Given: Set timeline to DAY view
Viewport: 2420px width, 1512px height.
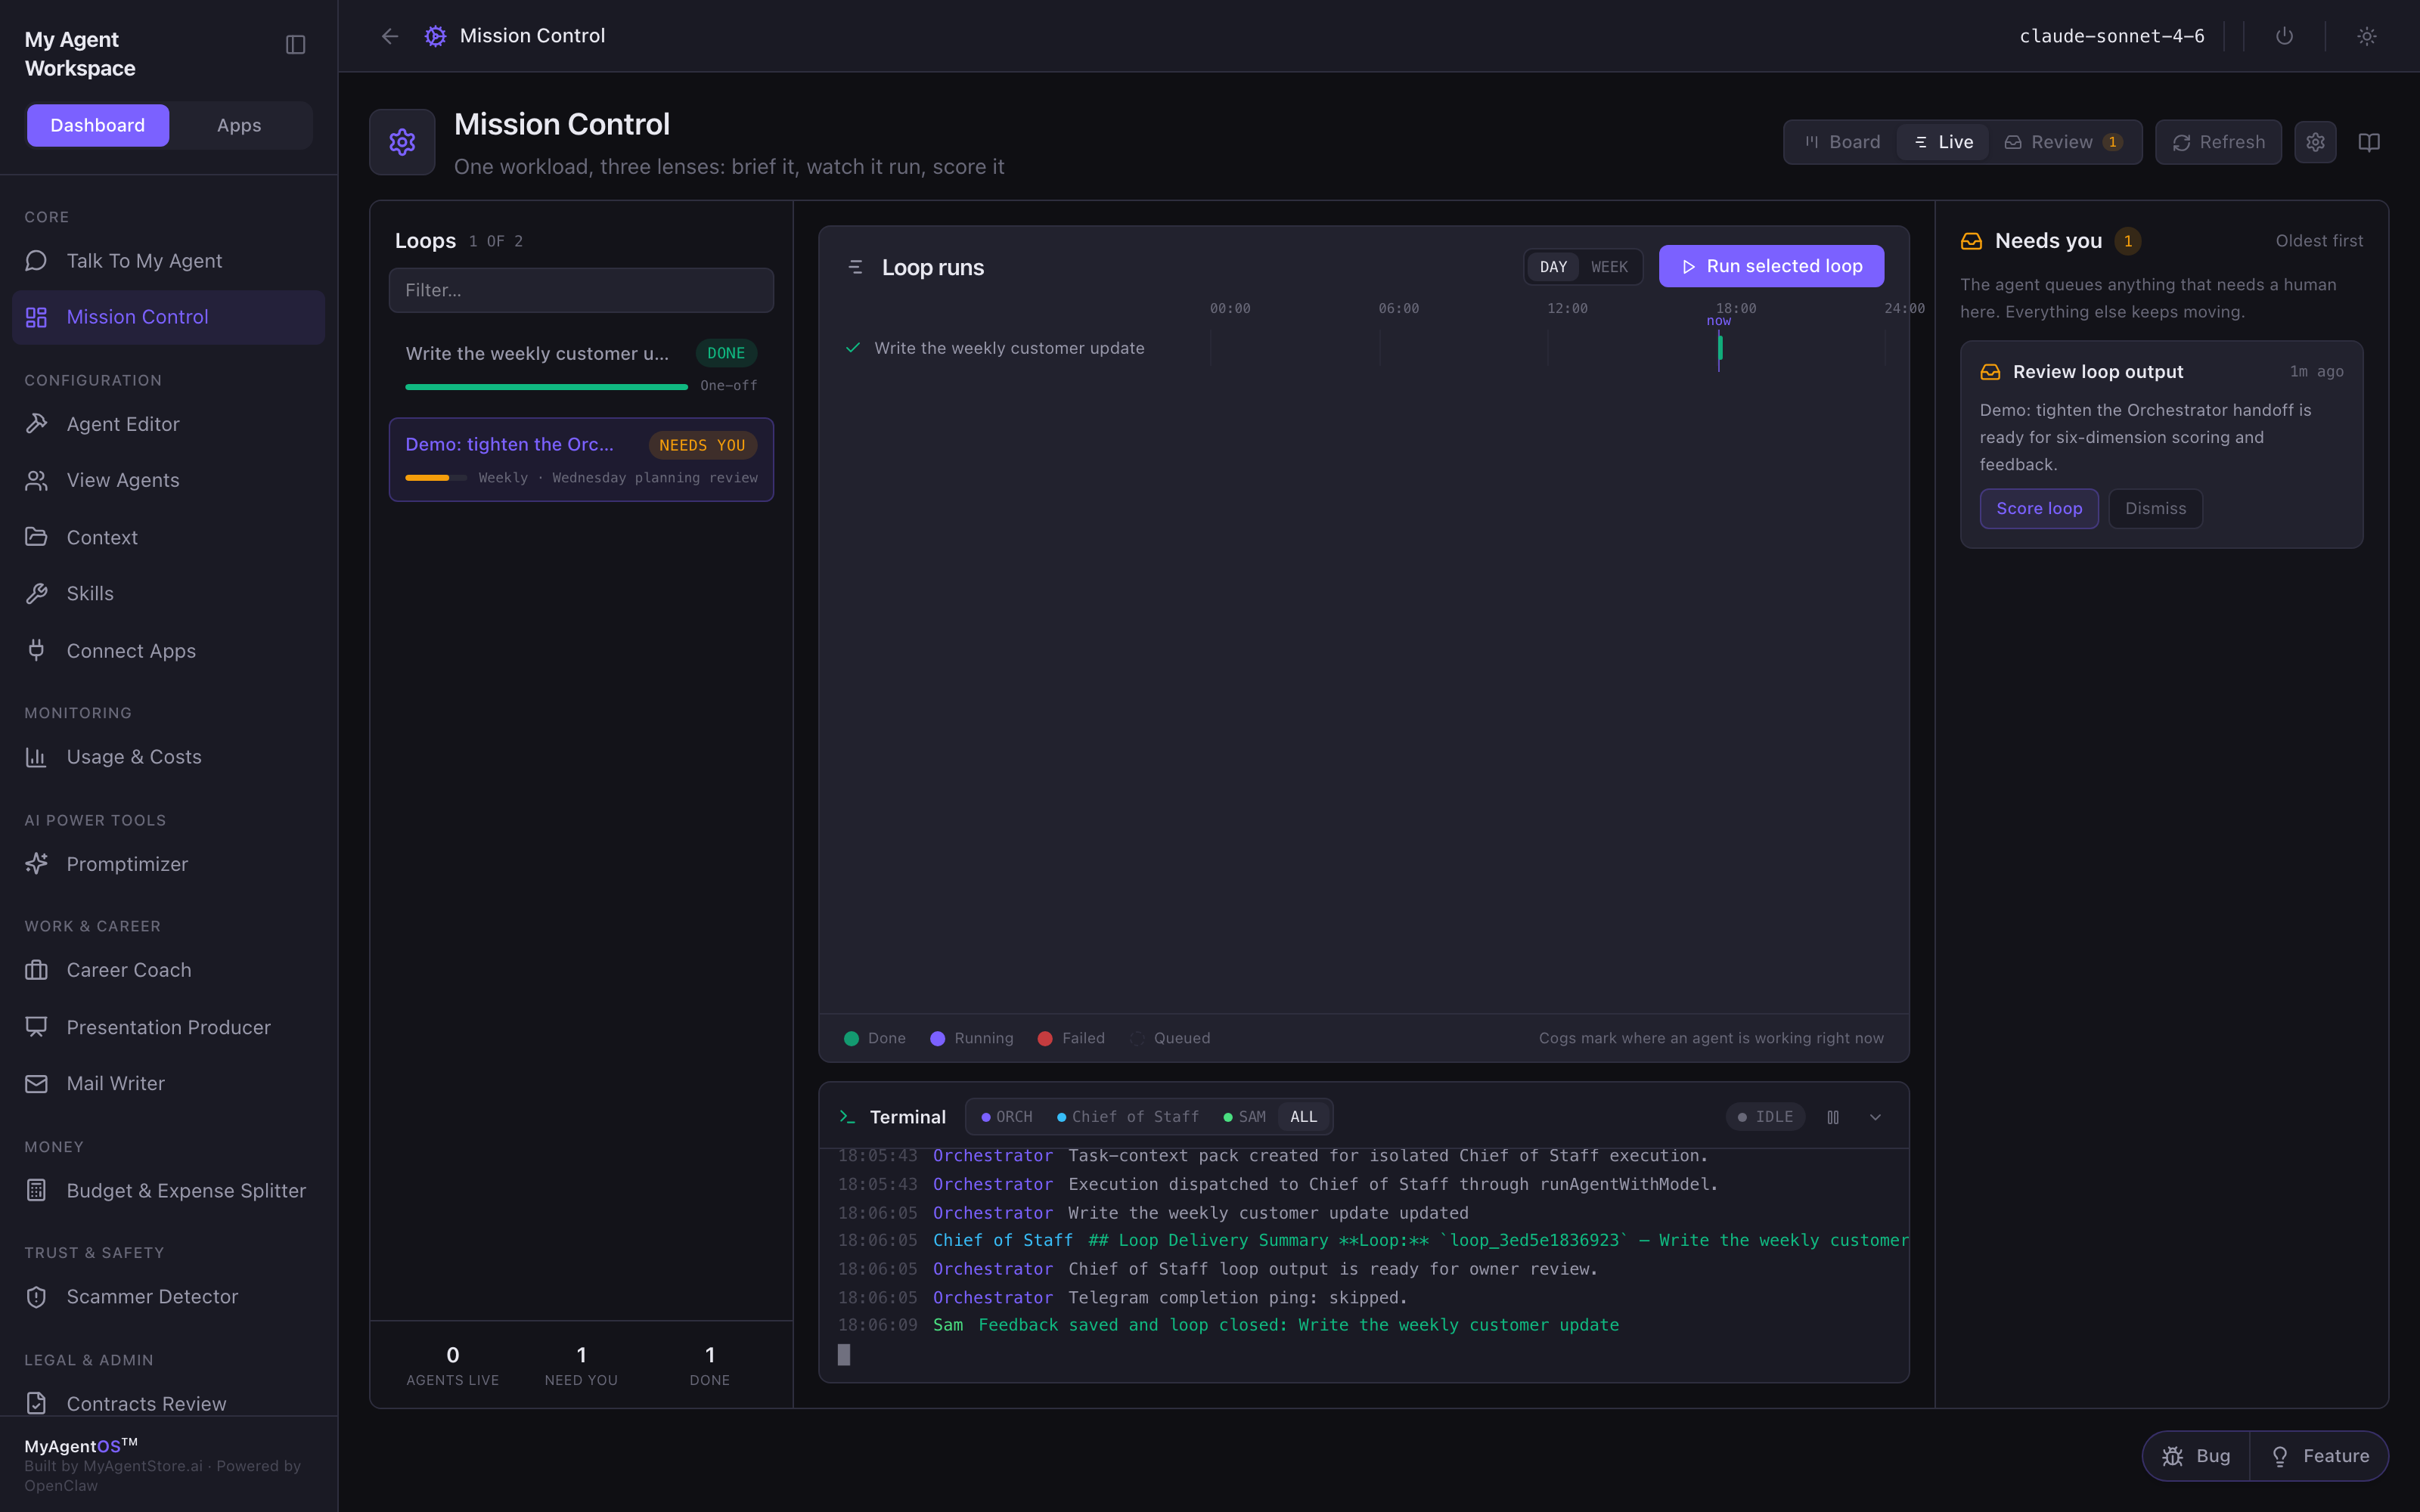Looking at the screenshot, I should tap(1553, 267).
